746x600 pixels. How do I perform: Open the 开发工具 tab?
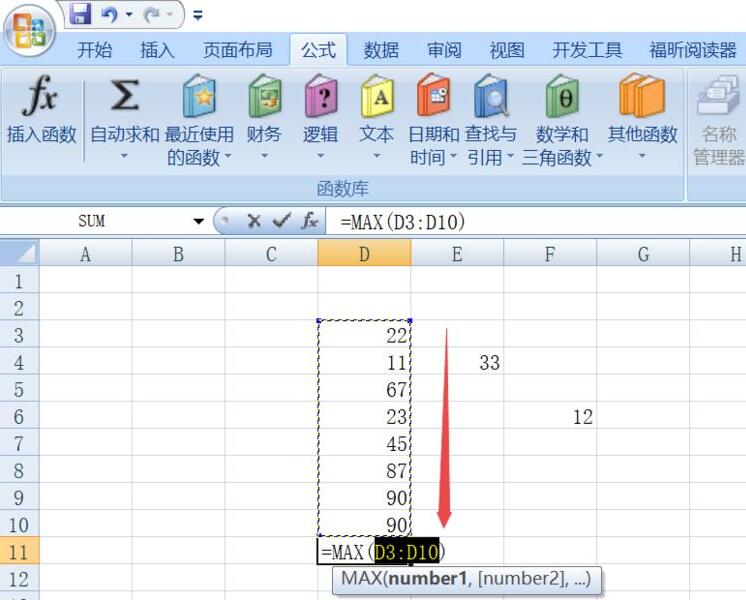tap(587, 49)
